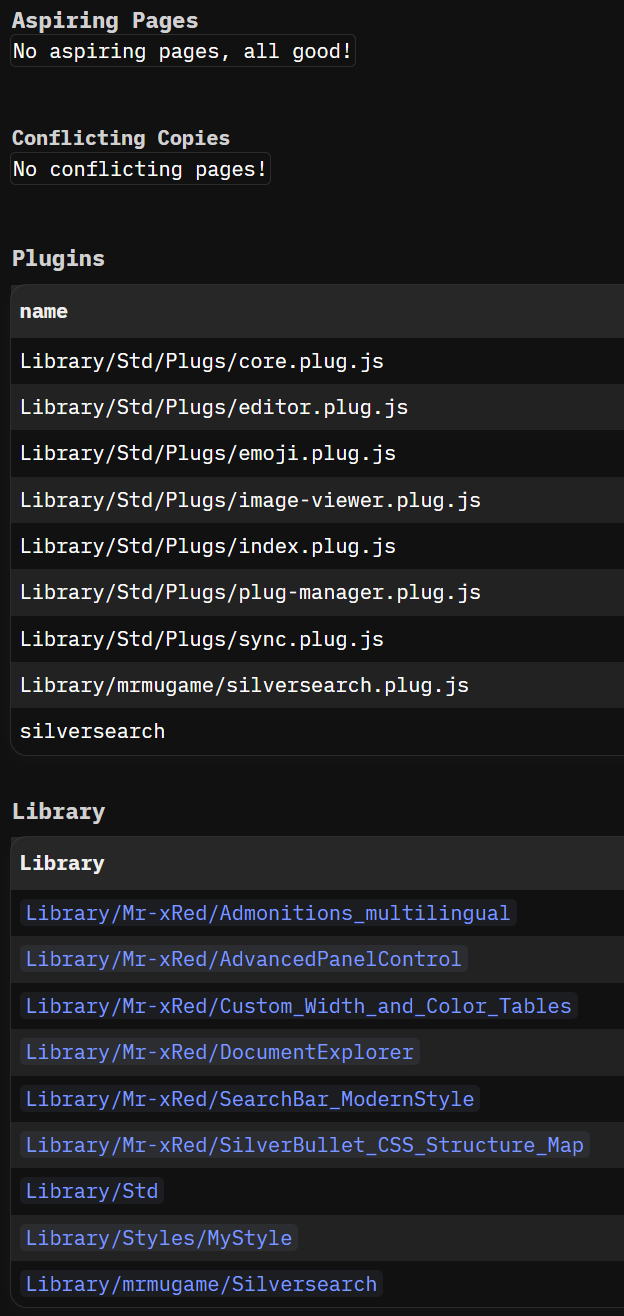The height and width of the screenshot is (1316, 624).
Task: Click plug-manager.plug.js in Plugins table
Action: tap(250, 593)
